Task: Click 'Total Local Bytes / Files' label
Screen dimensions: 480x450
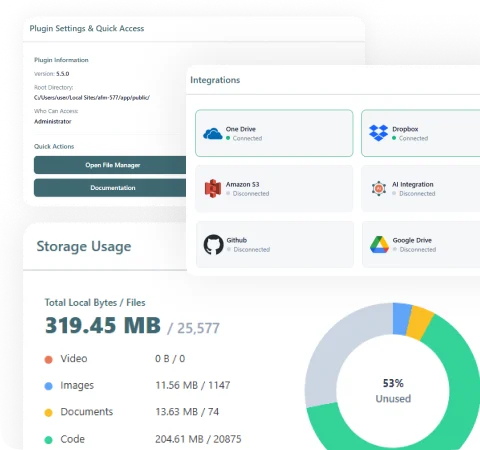Action: point(95,303)
